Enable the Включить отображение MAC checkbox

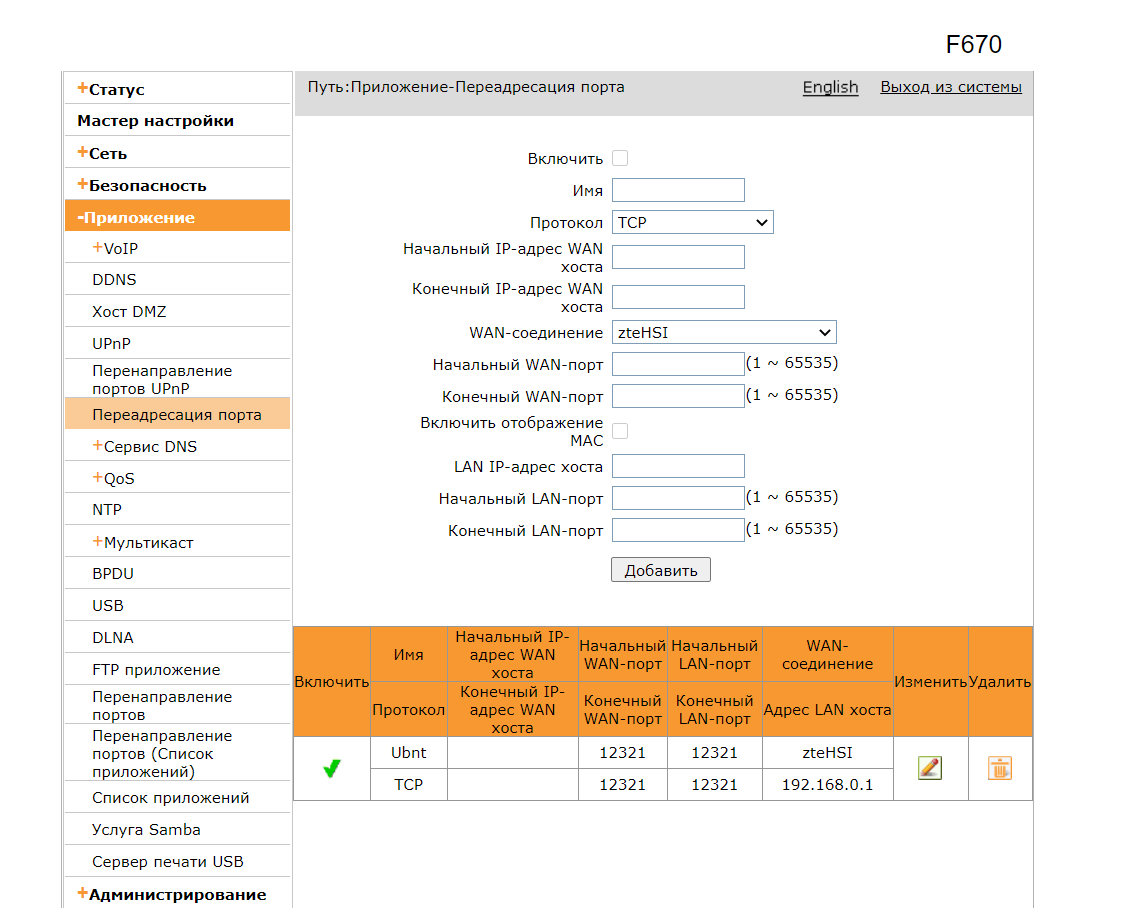pos(620,431)
